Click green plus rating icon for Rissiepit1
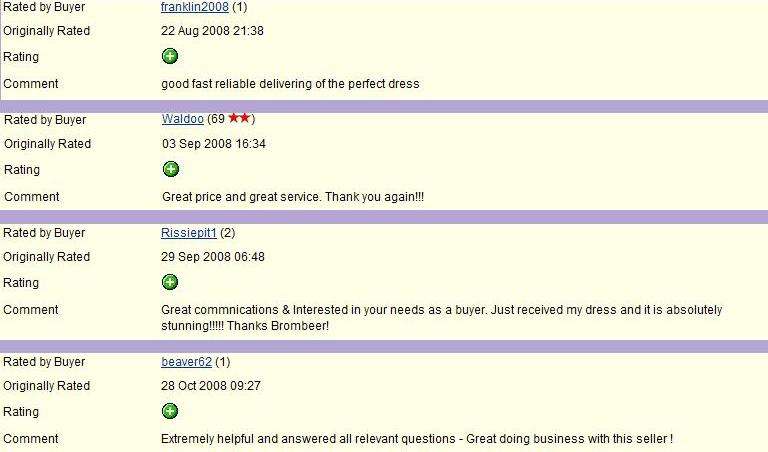 pyautogui.click(x=170, y=282)
